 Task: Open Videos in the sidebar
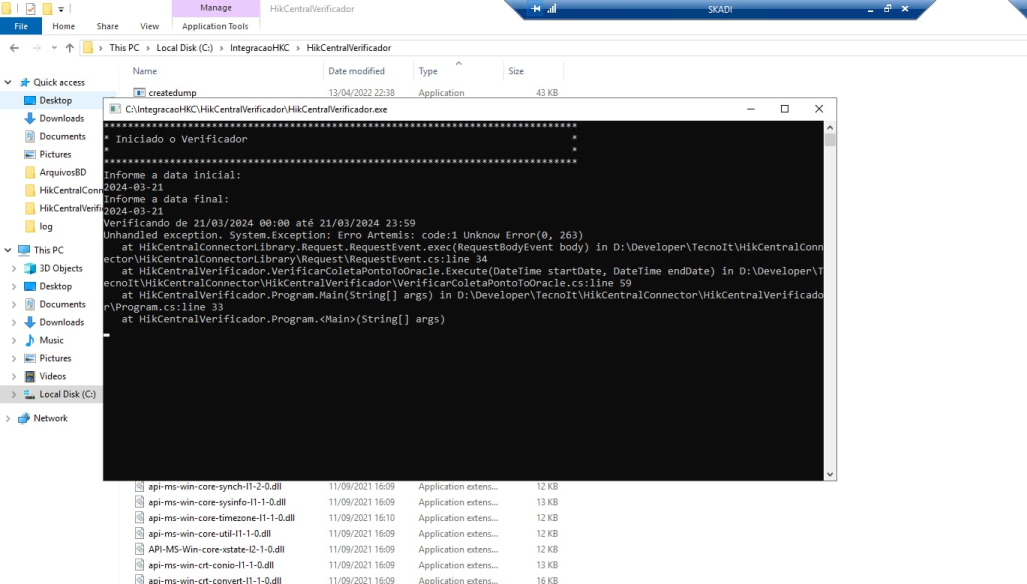[52, 376]
